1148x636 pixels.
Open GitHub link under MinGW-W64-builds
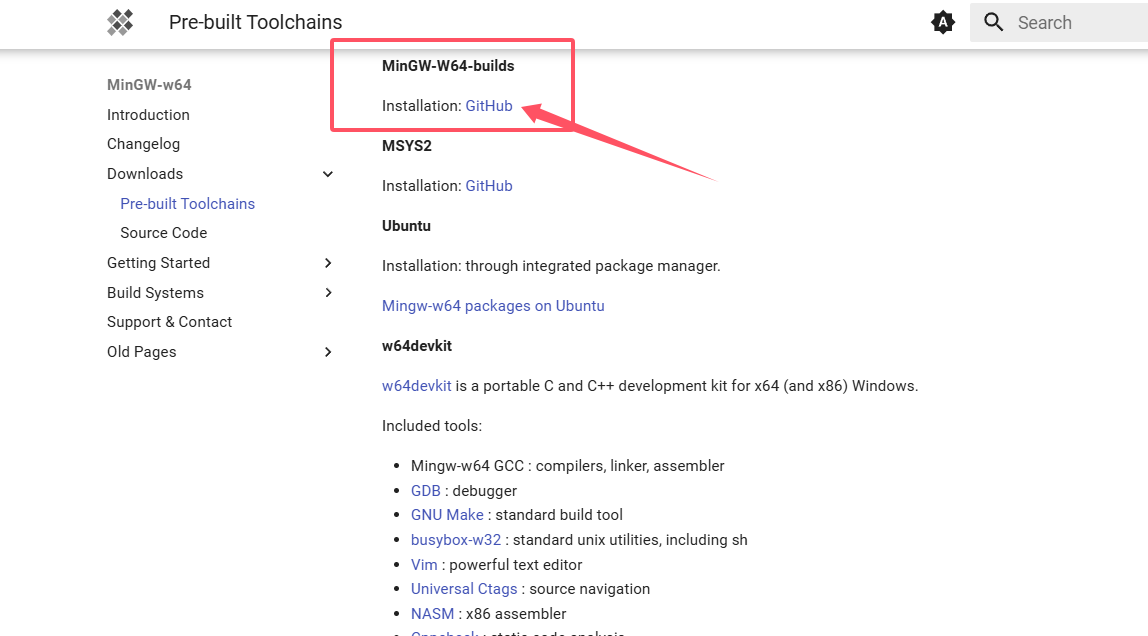(489, 106)
